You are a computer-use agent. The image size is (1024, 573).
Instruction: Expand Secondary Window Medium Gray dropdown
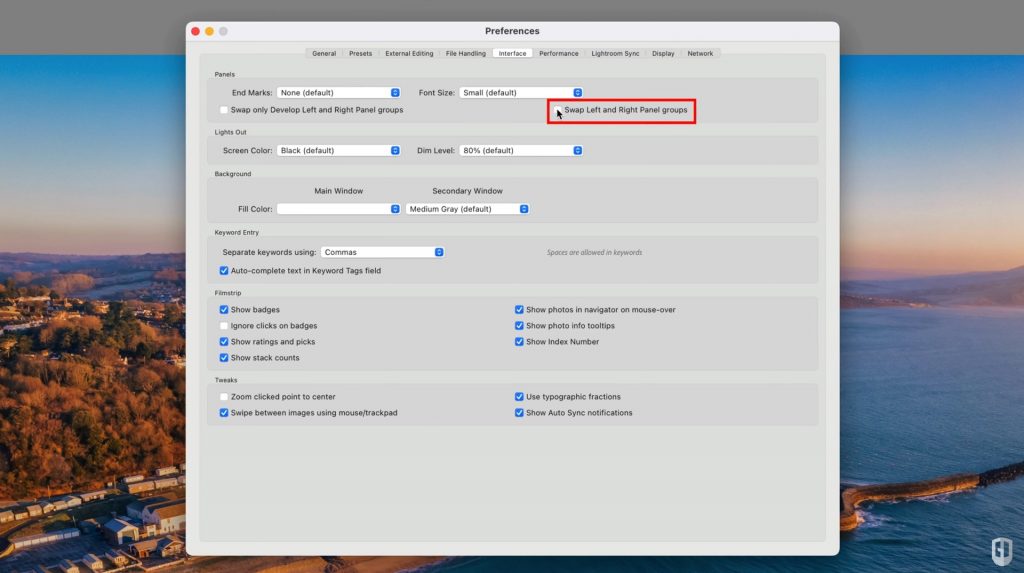point(468,209)
